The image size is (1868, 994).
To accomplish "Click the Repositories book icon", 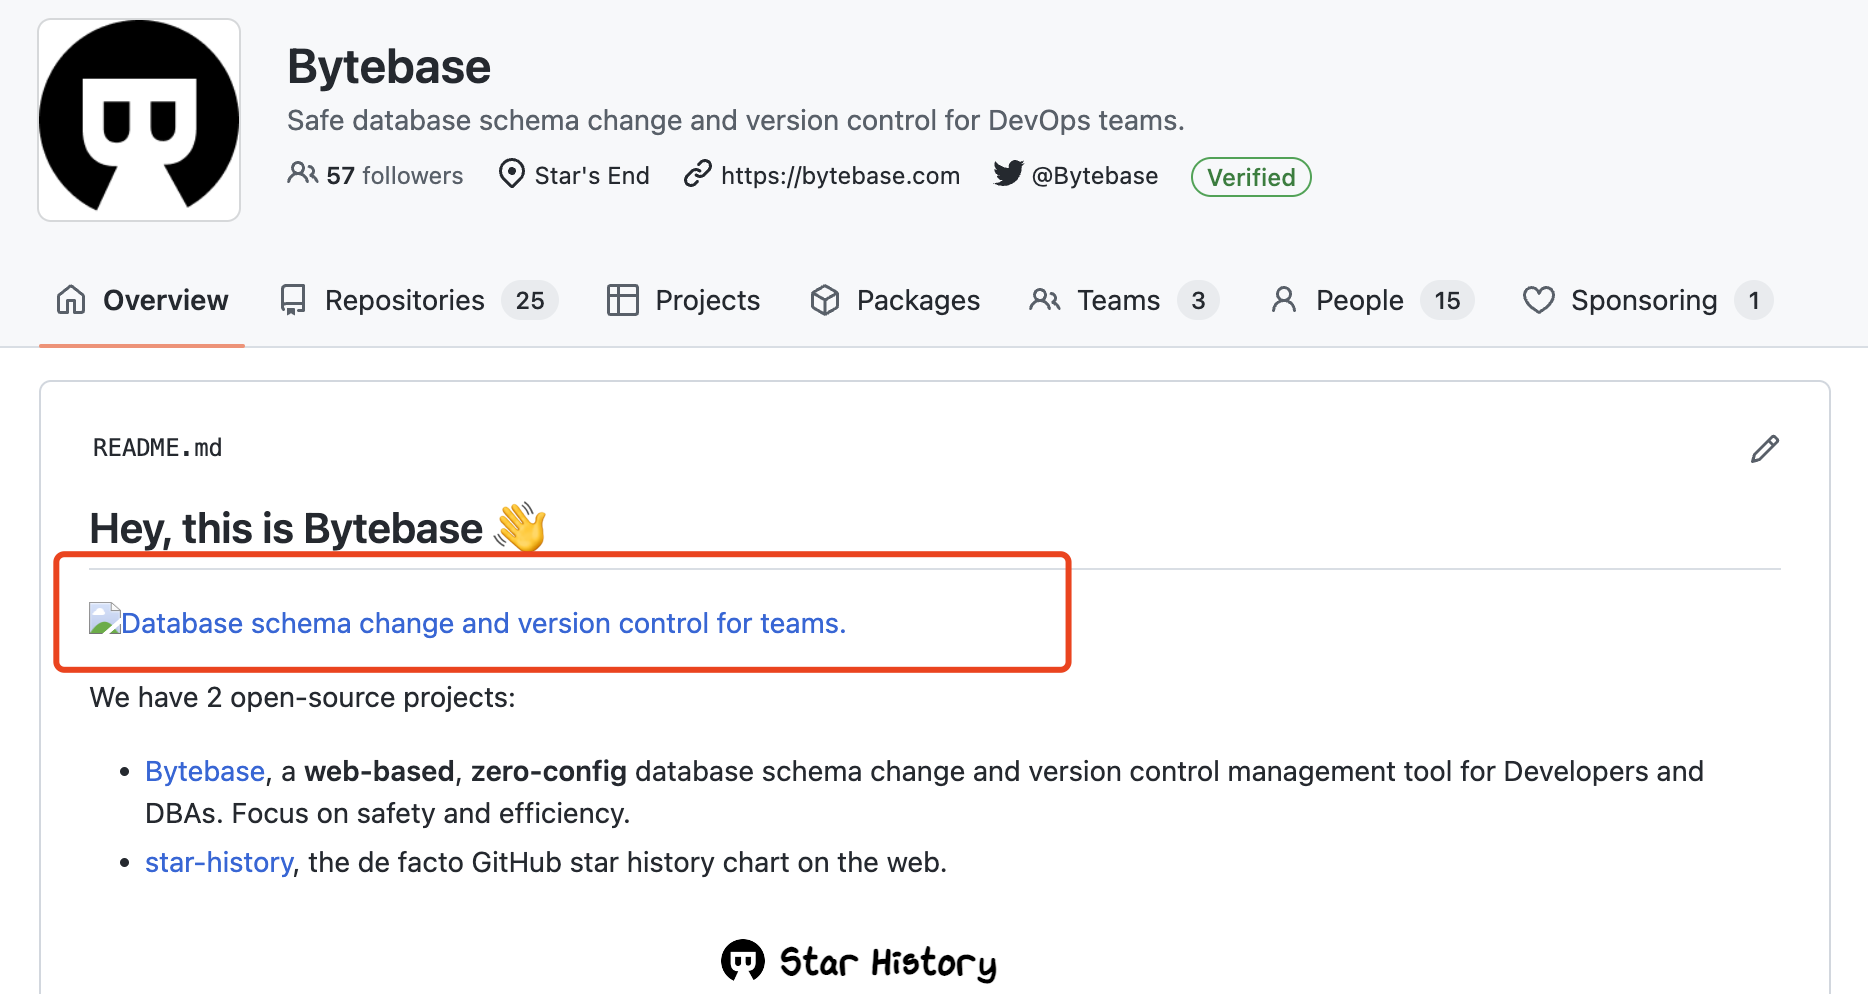I will point(293,300).
